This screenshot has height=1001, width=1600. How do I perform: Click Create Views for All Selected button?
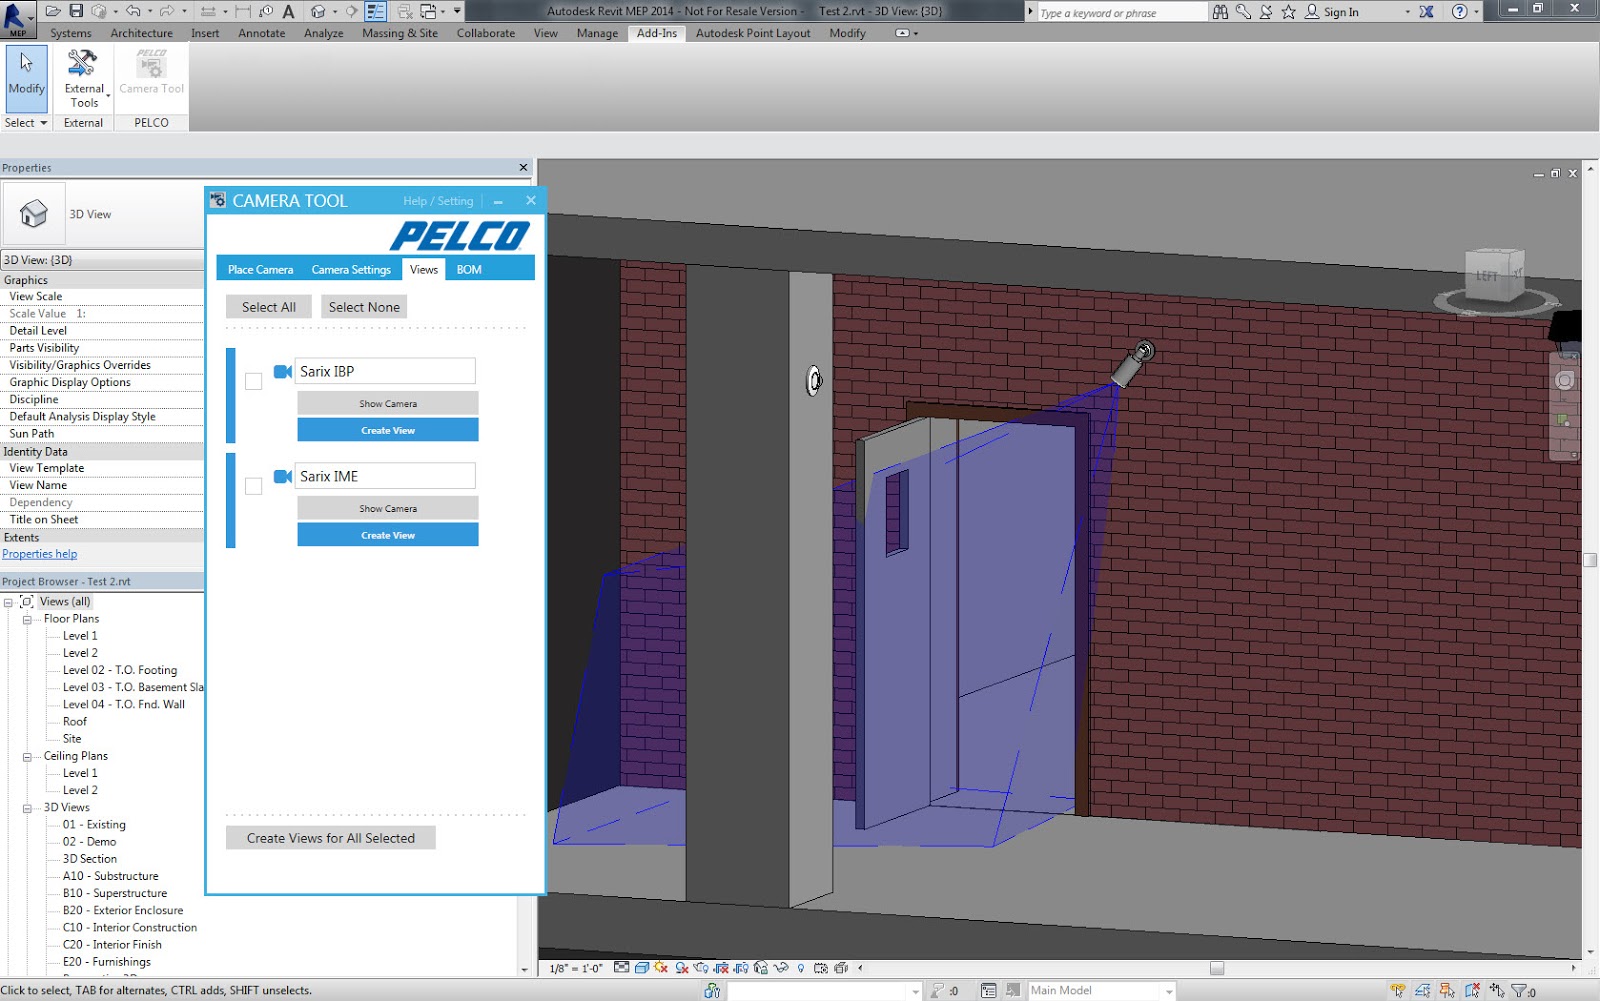click(x=330, y=838)
